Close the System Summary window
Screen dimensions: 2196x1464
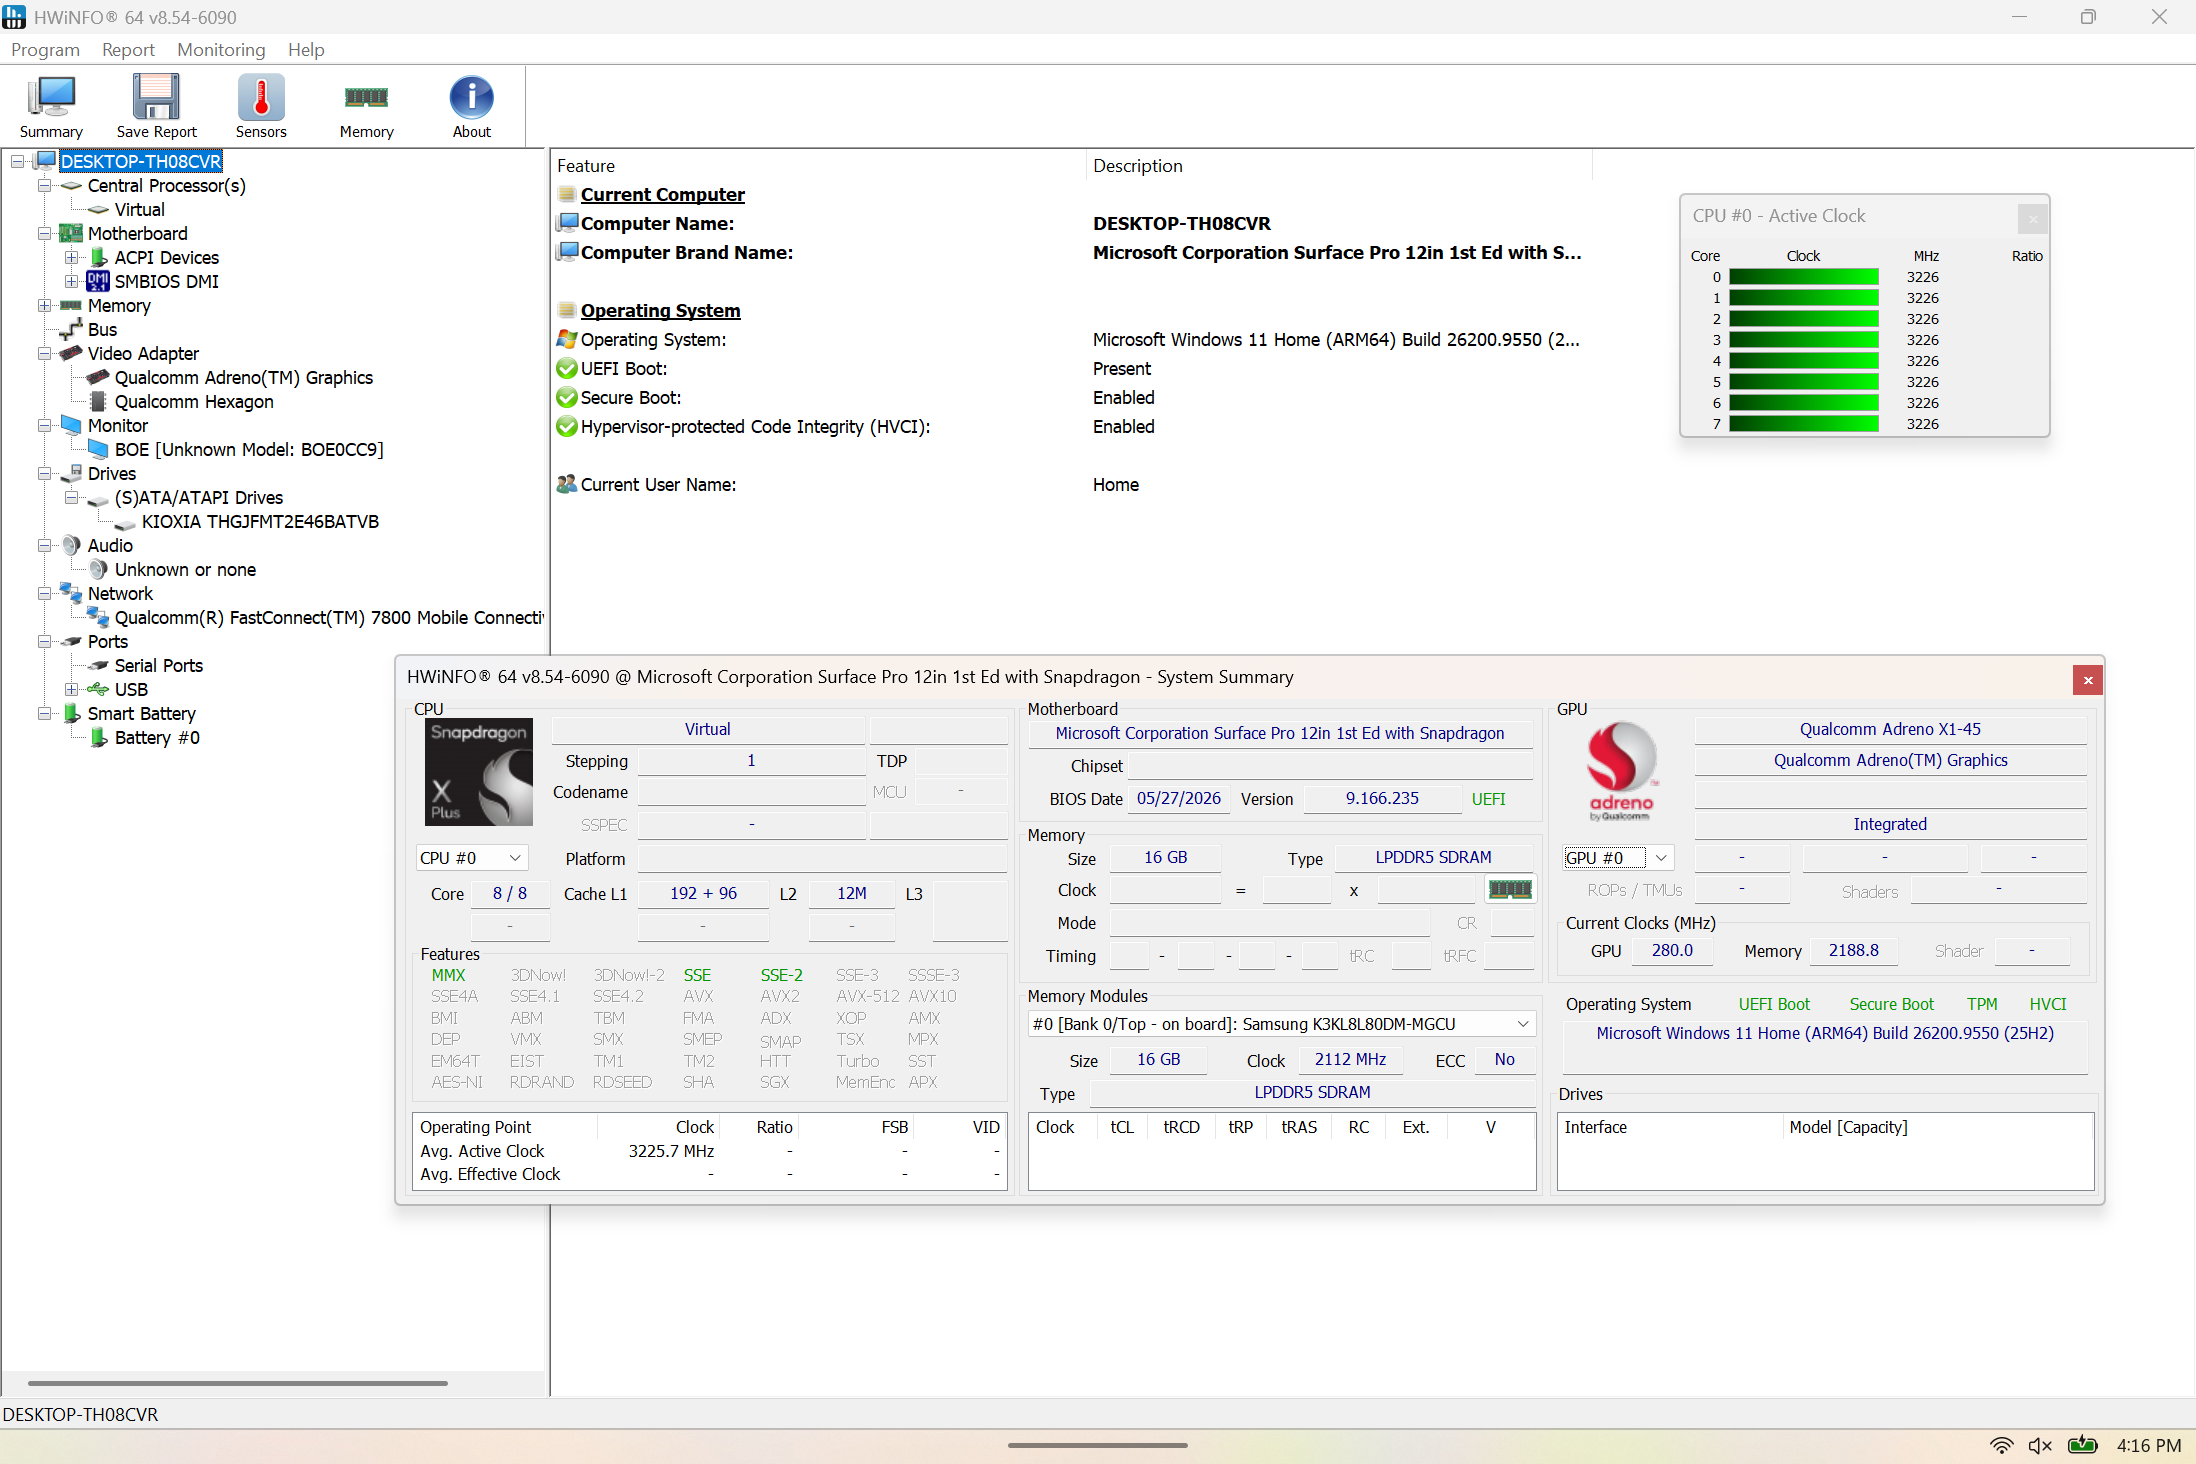point(2088,680)
